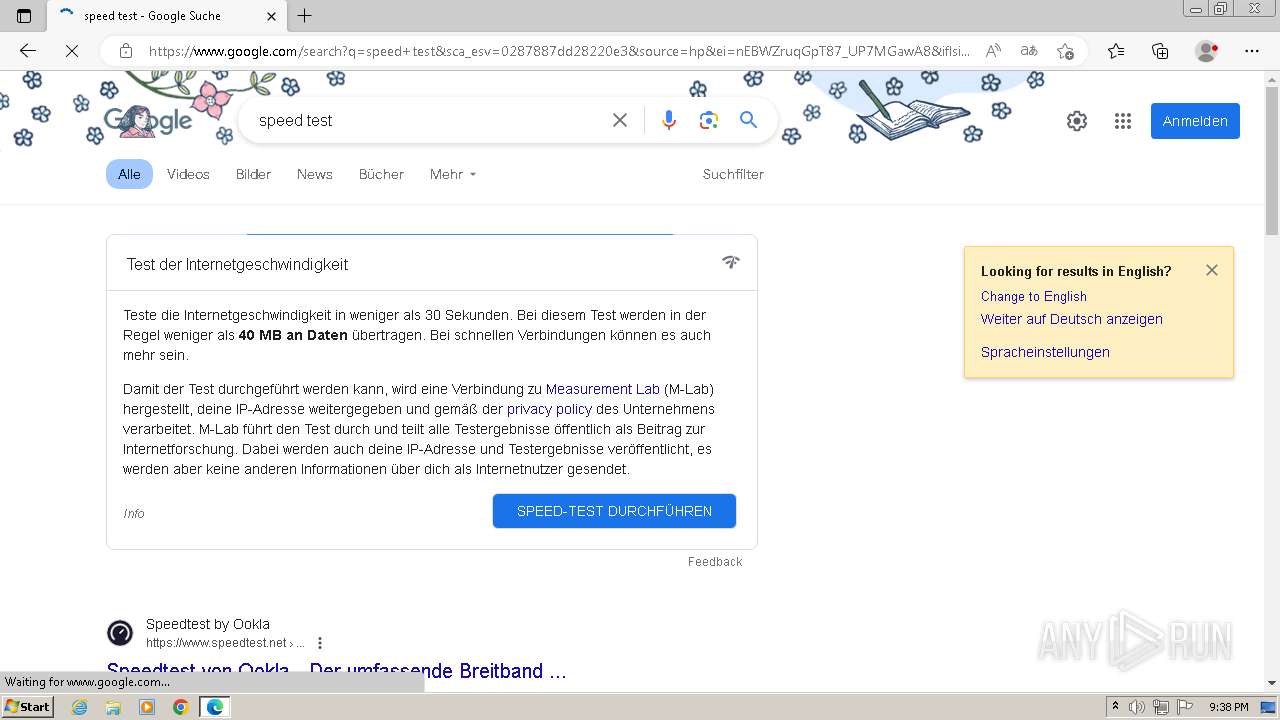Image resolution: width=1280 pixels, height=720 pixels.
Task: Open Edge settings and more menu
Action: (1252, 51)
